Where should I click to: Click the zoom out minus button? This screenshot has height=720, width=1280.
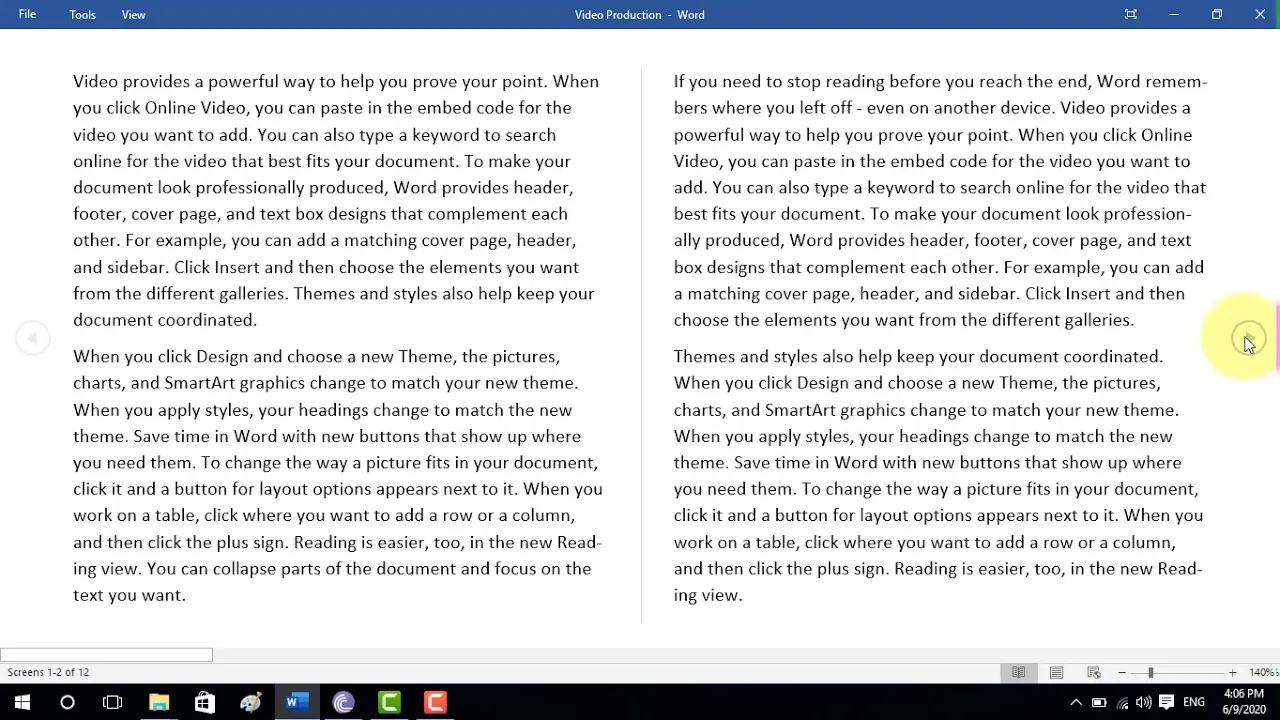(x=1121, y=673)
